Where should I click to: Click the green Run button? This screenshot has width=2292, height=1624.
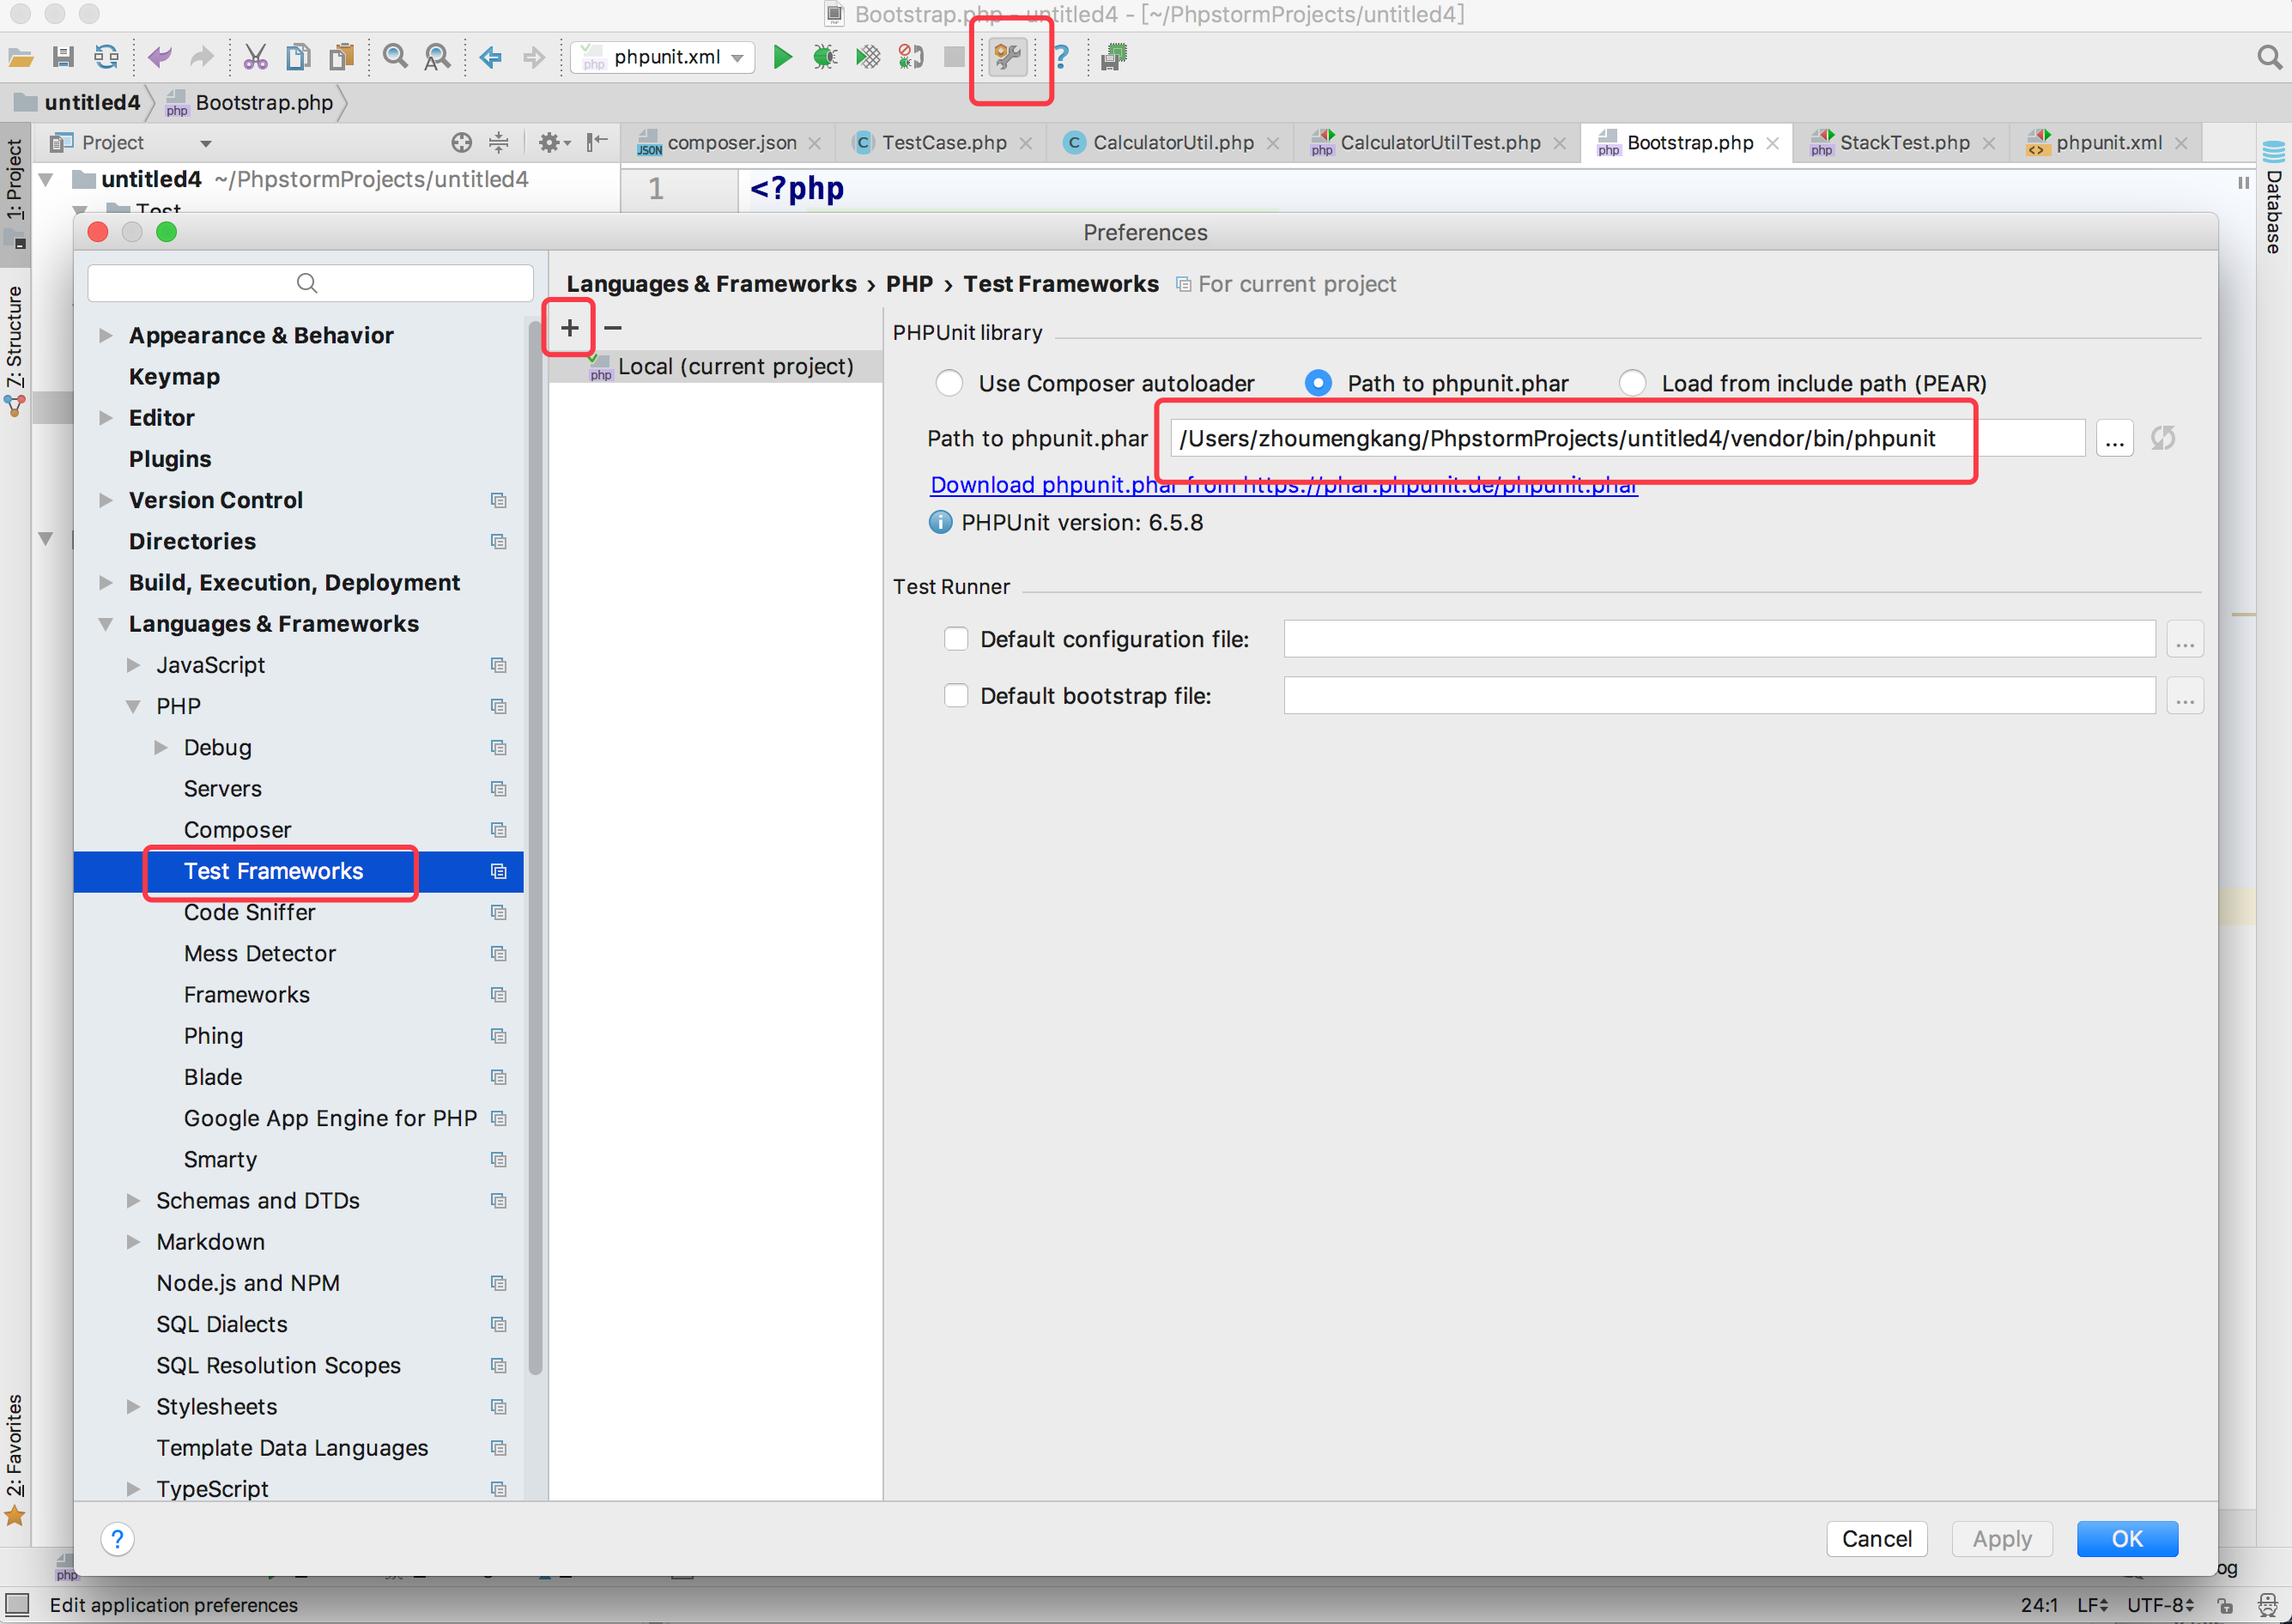[x=783, y=57]
